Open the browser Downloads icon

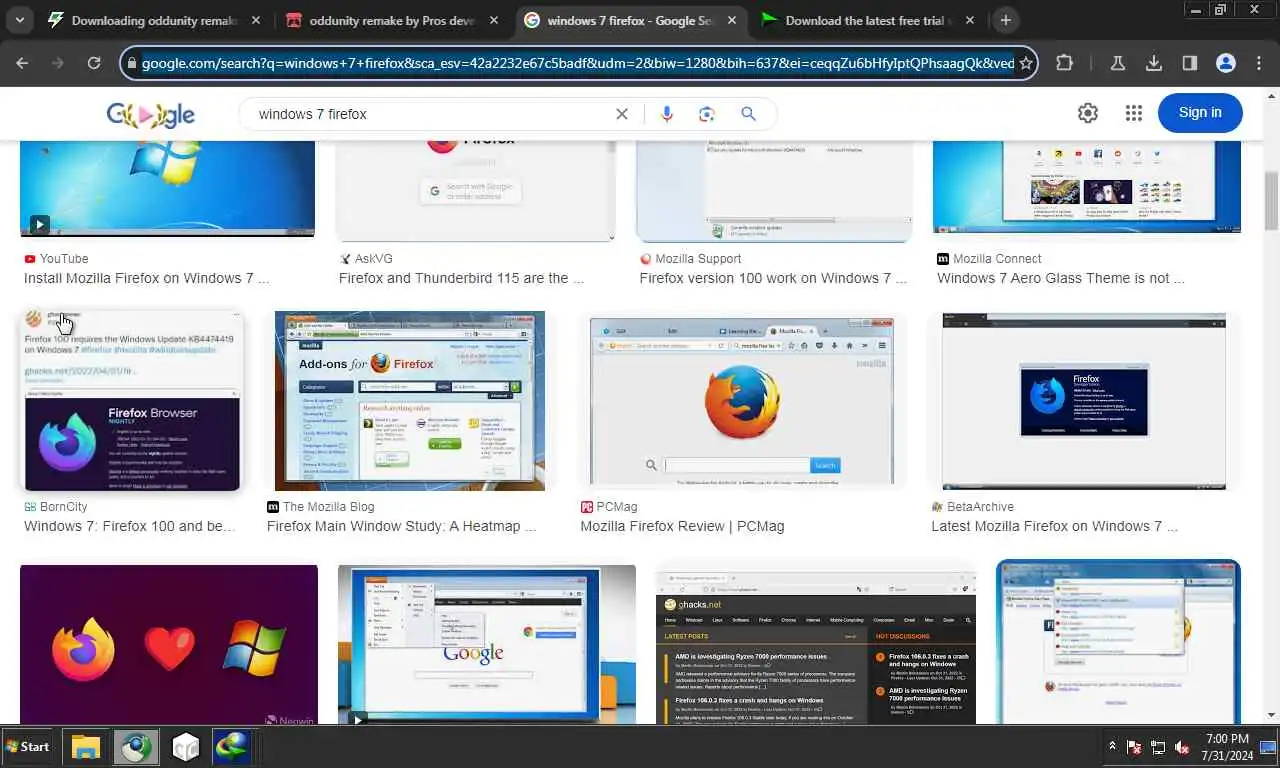point(1154,63)
